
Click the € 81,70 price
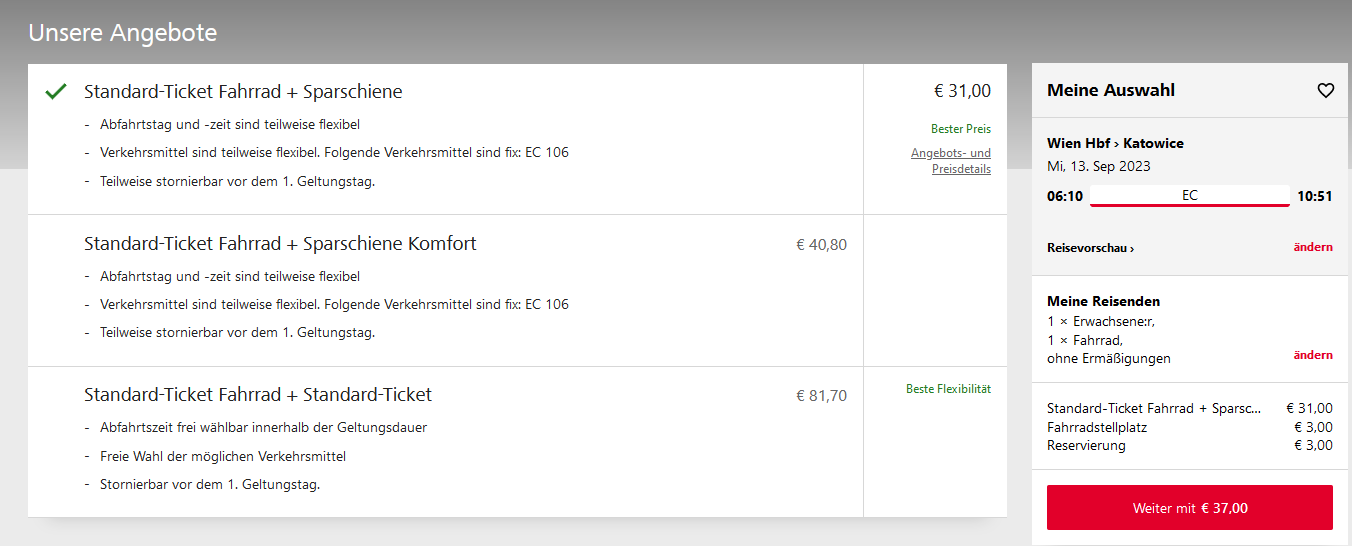pos(821,396)
